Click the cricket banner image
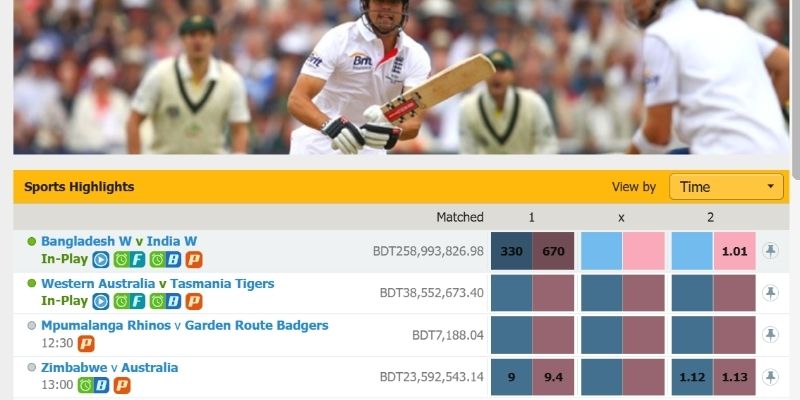800x400 pixels. (401, 77)
